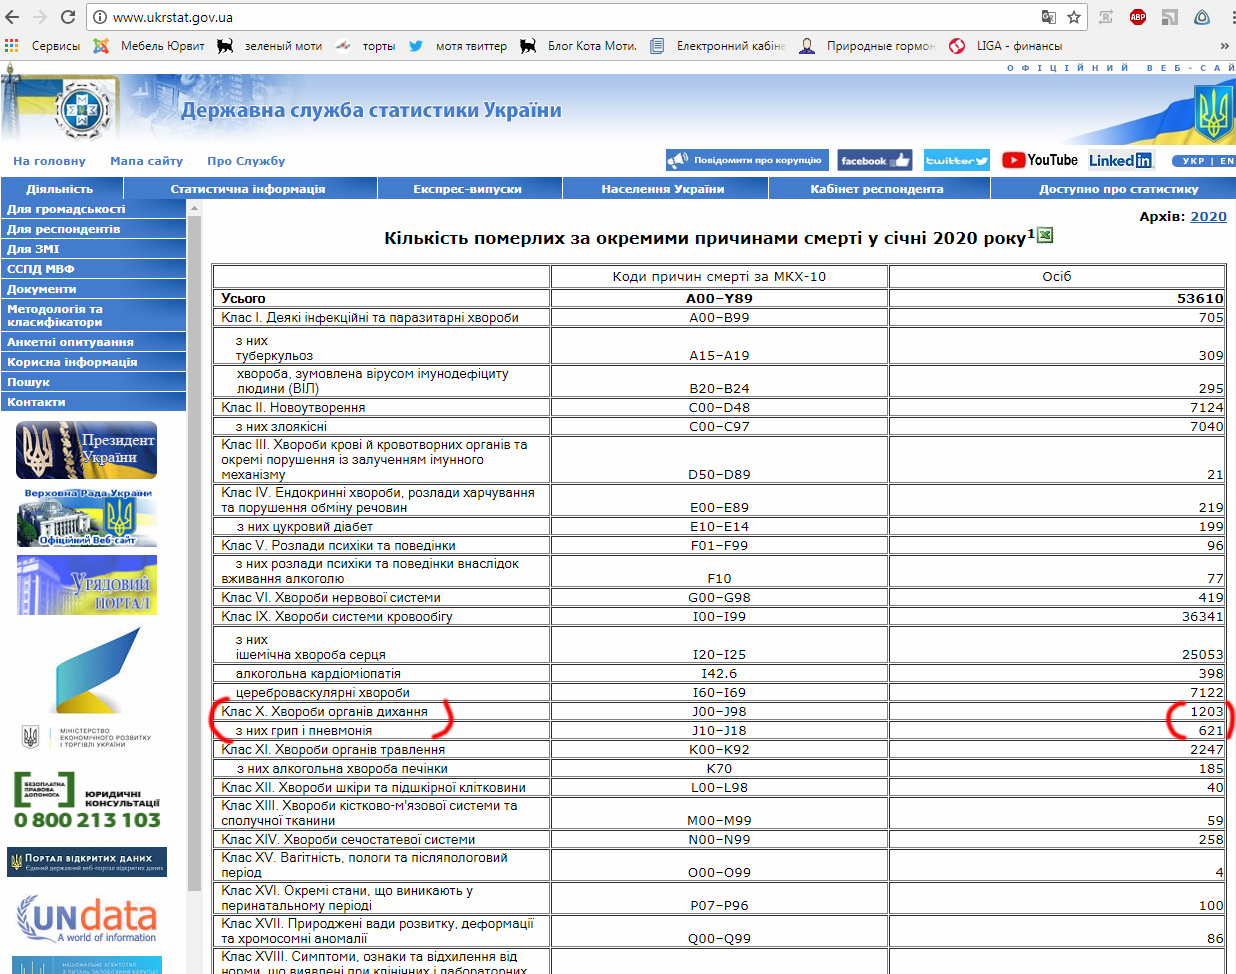Click the scroll-up arrow of the content scrollbar

tap(194, 208)
